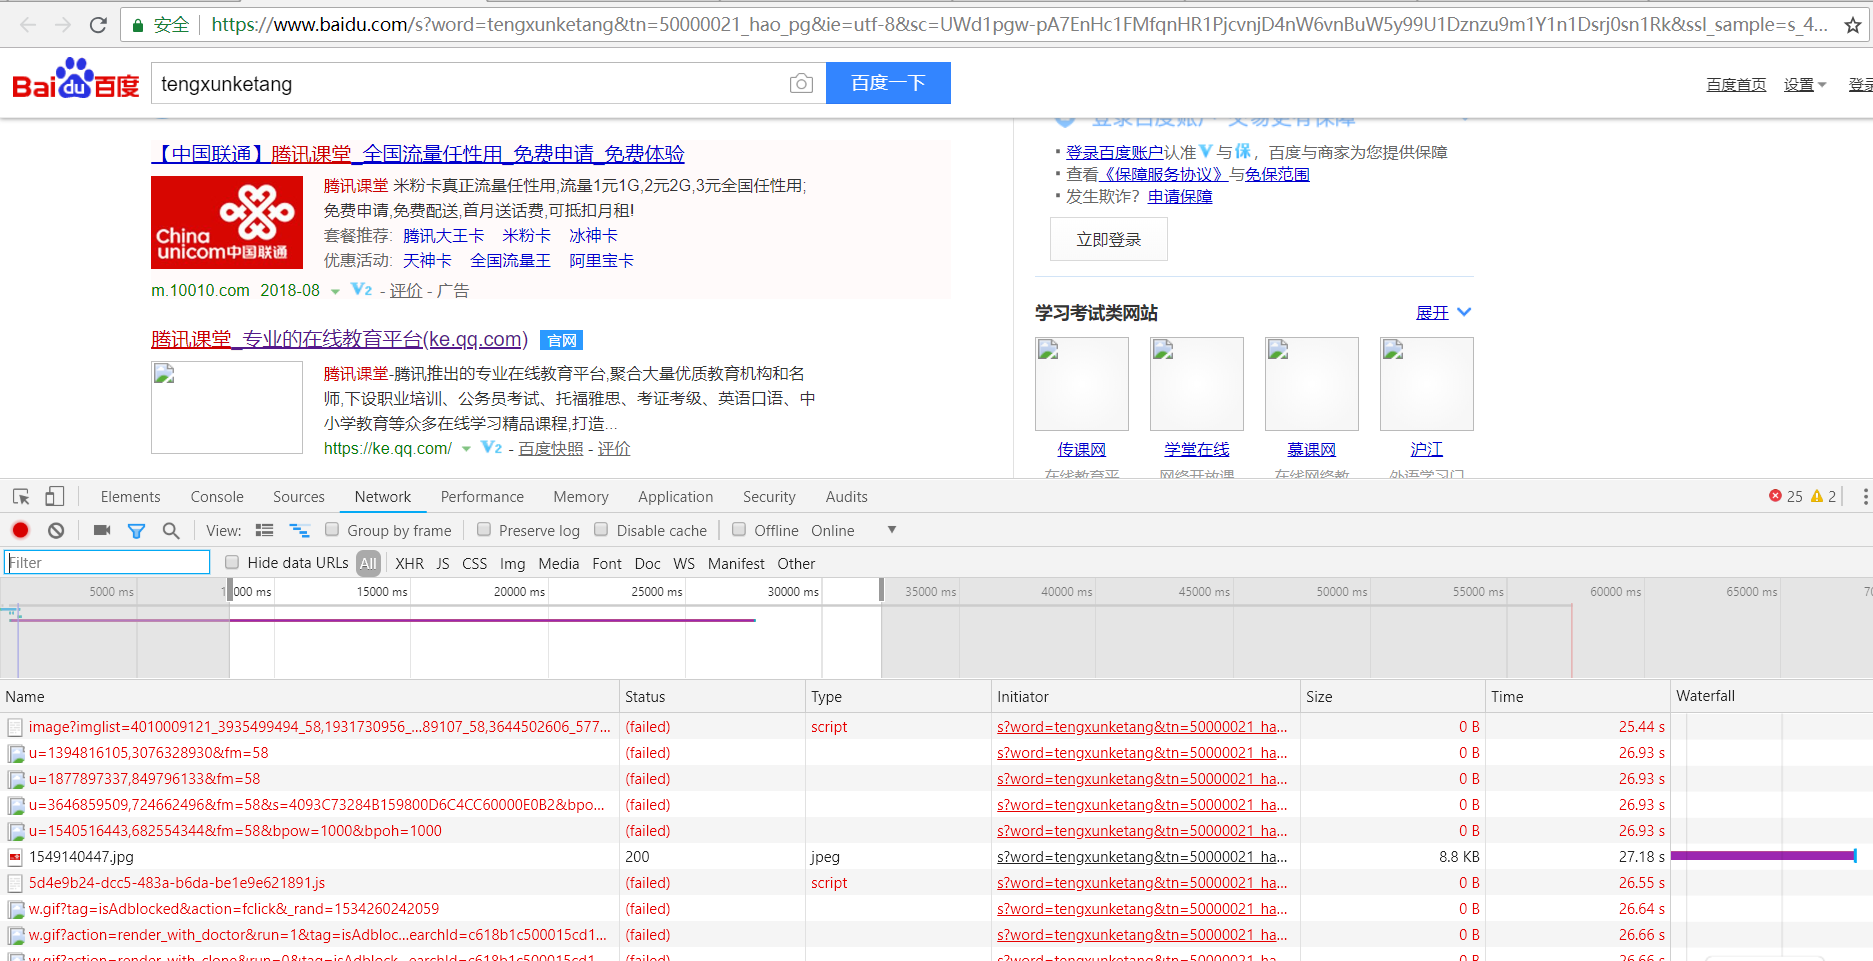Toggle the device toolbar icon
This screenshot has height=961, width=1873.
coord(55,496)
